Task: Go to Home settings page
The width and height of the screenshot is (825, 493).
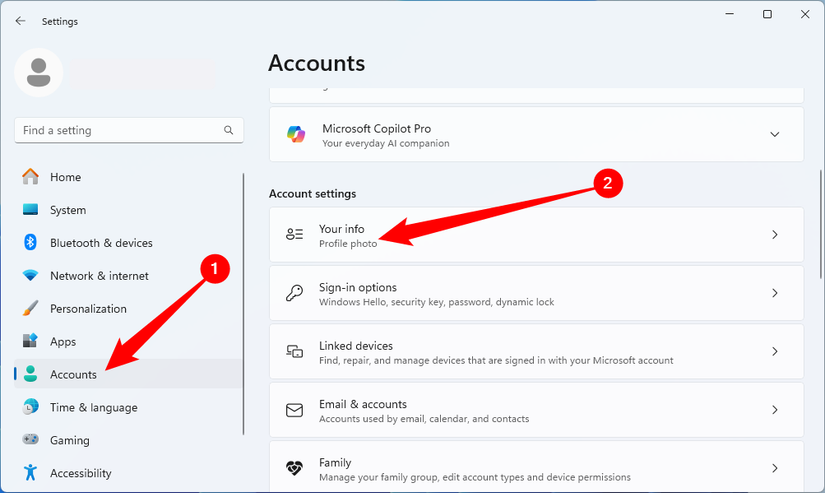Action: click(65, 177)
